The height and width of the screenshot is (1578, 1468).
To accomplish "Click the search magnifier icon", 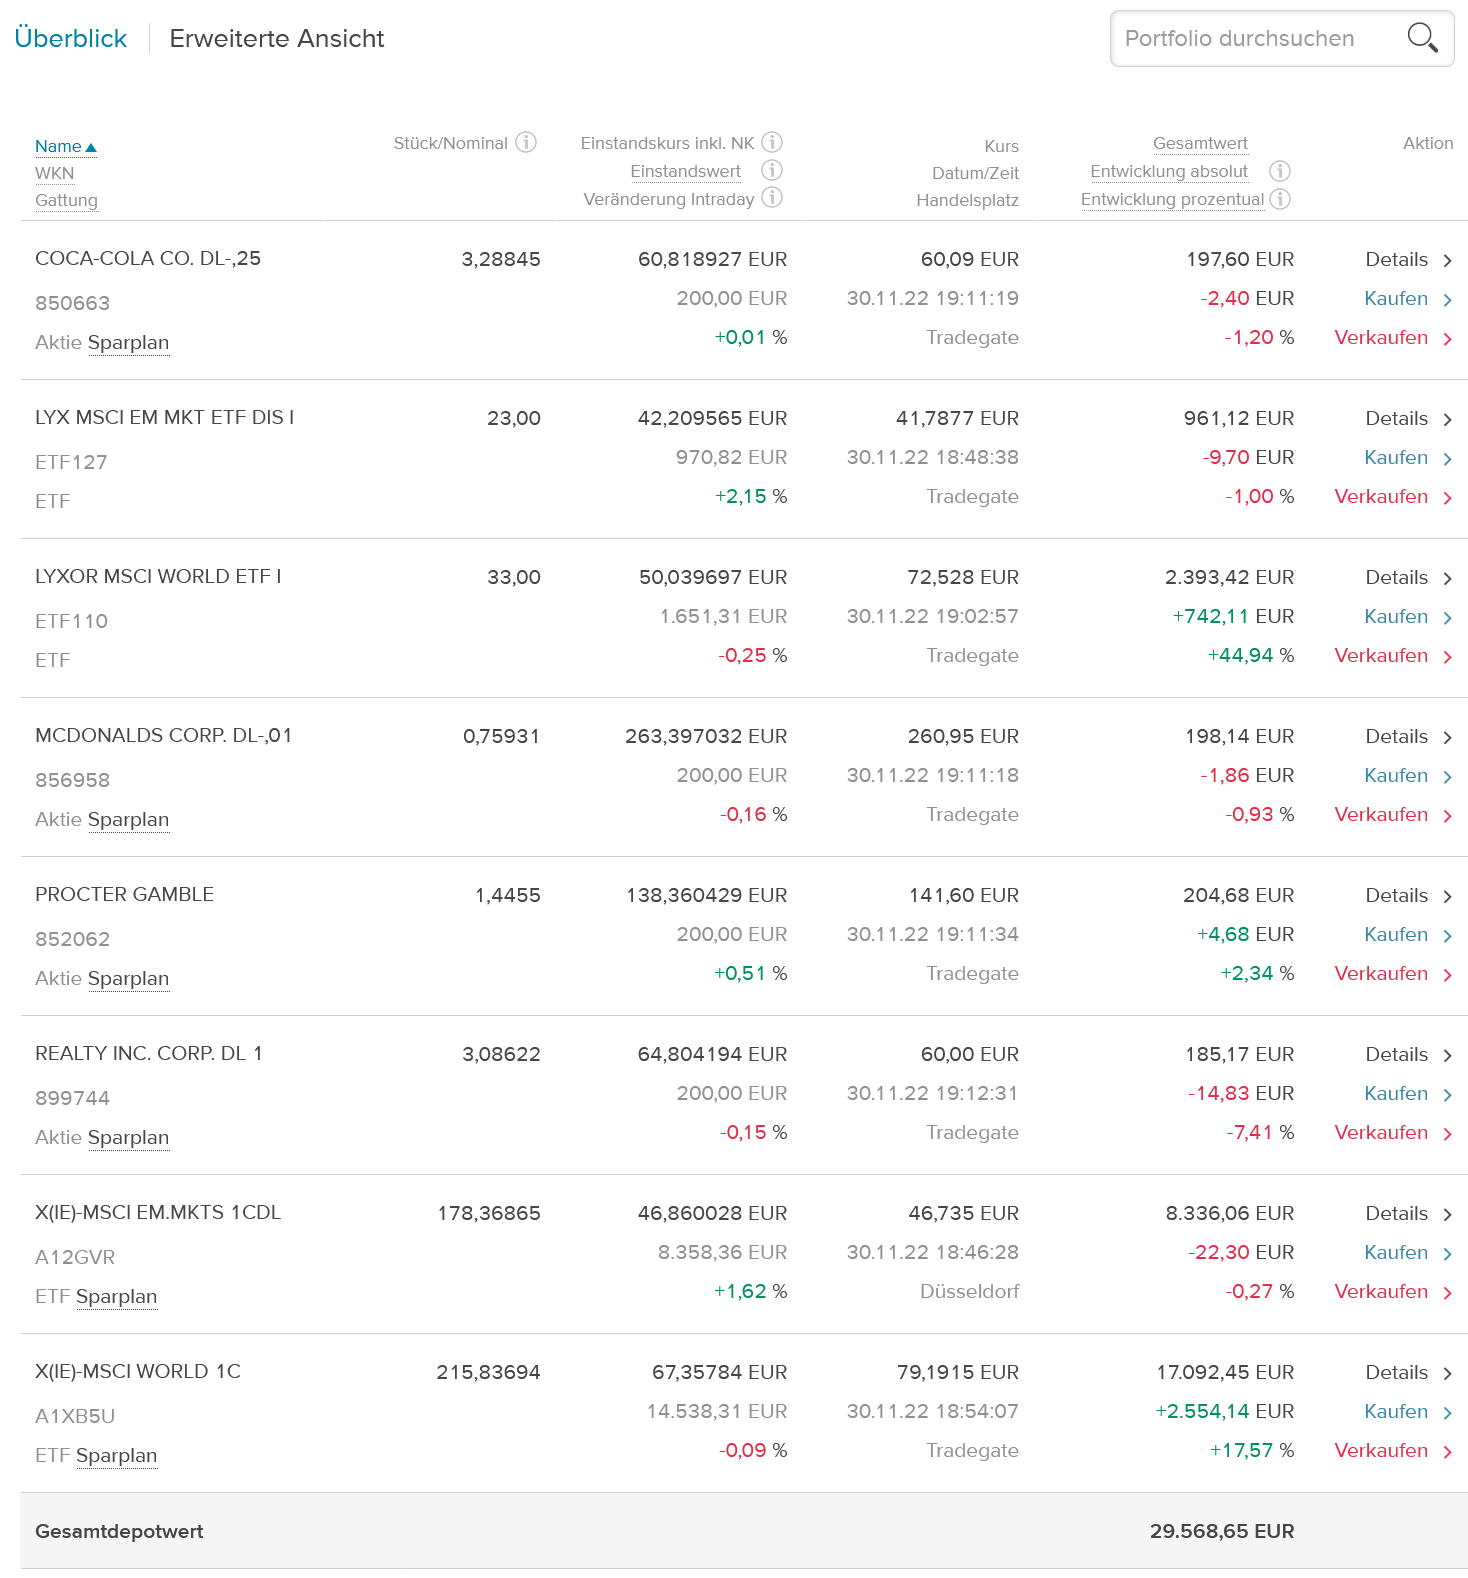I will (1422, 38).
